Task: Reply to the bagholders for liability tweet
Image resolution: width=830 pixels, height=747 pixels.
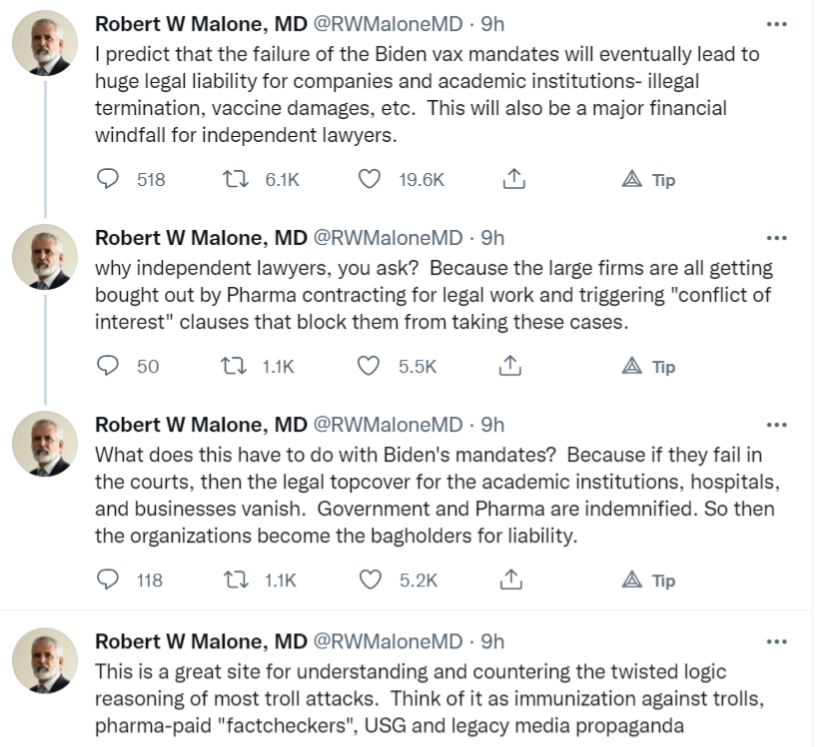Action: [109, 580]
